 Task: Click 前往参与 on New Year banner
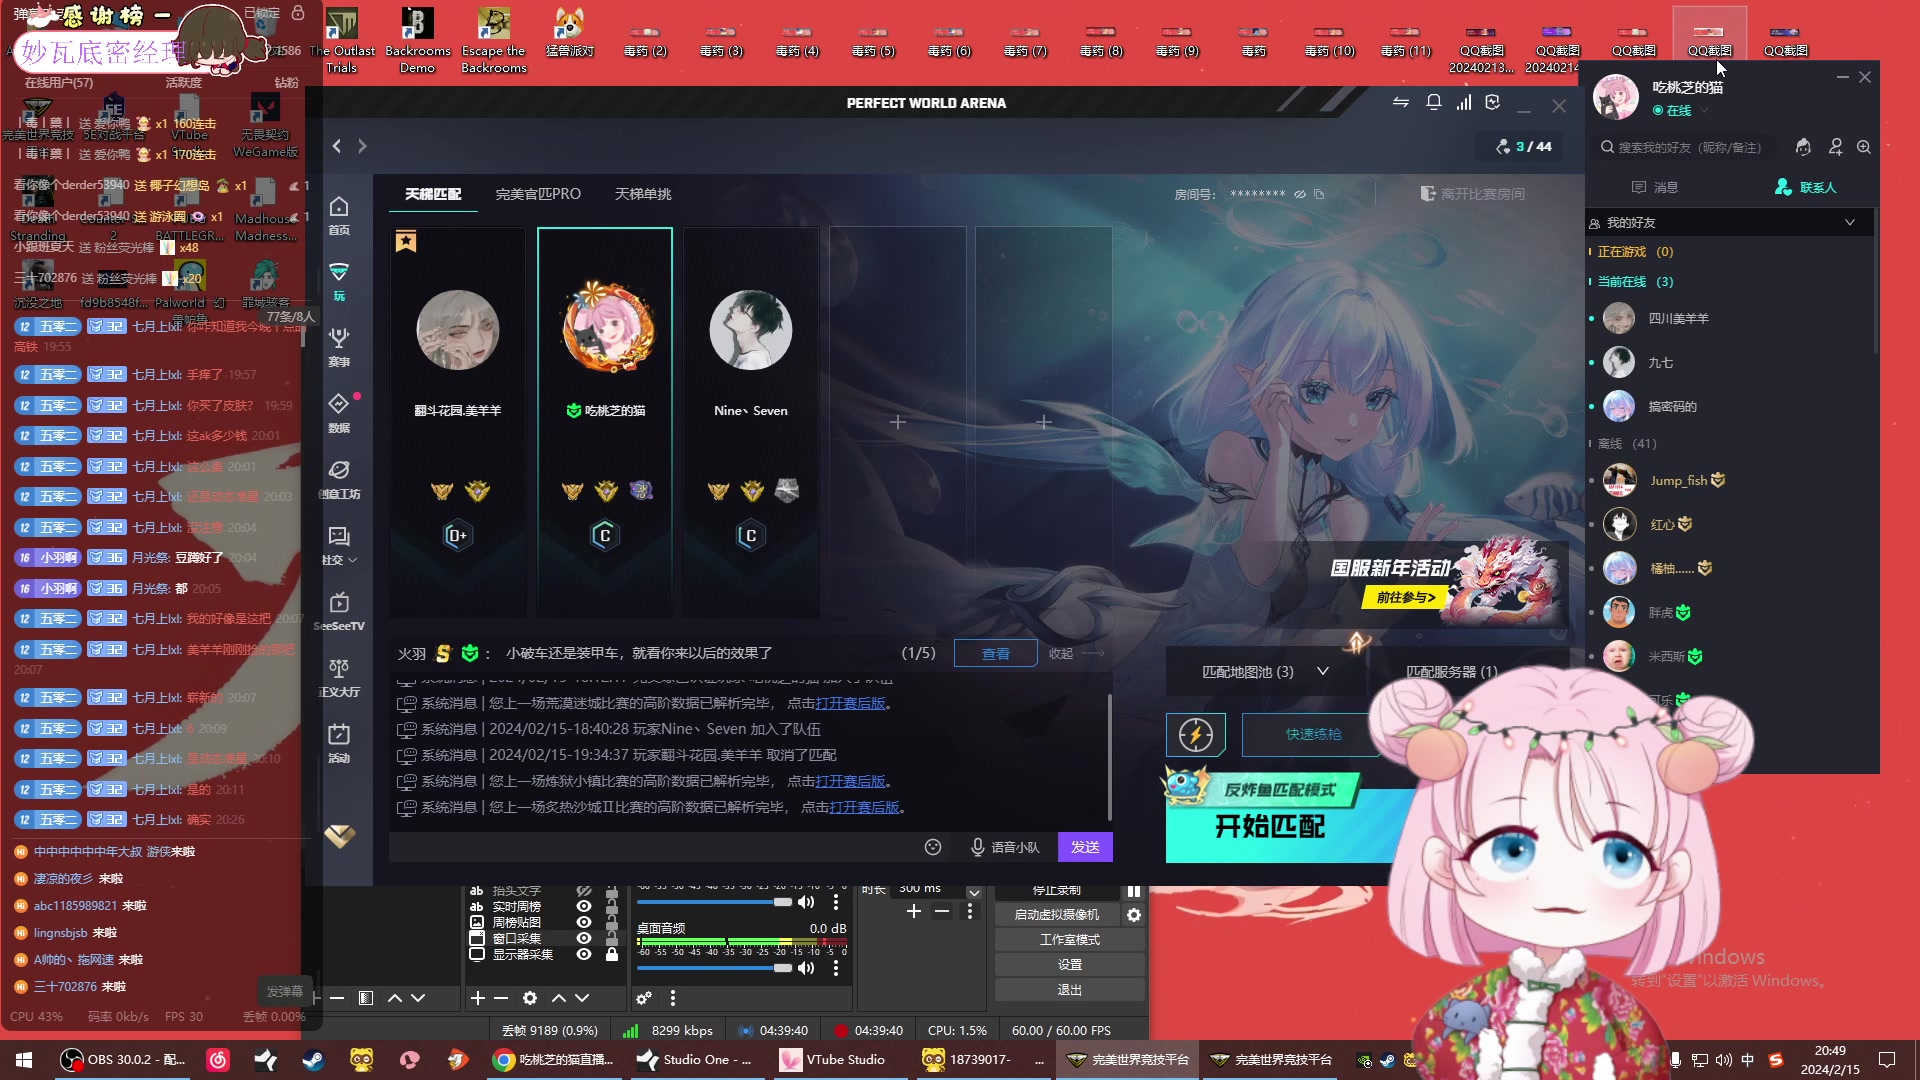tap(1405, 598)
